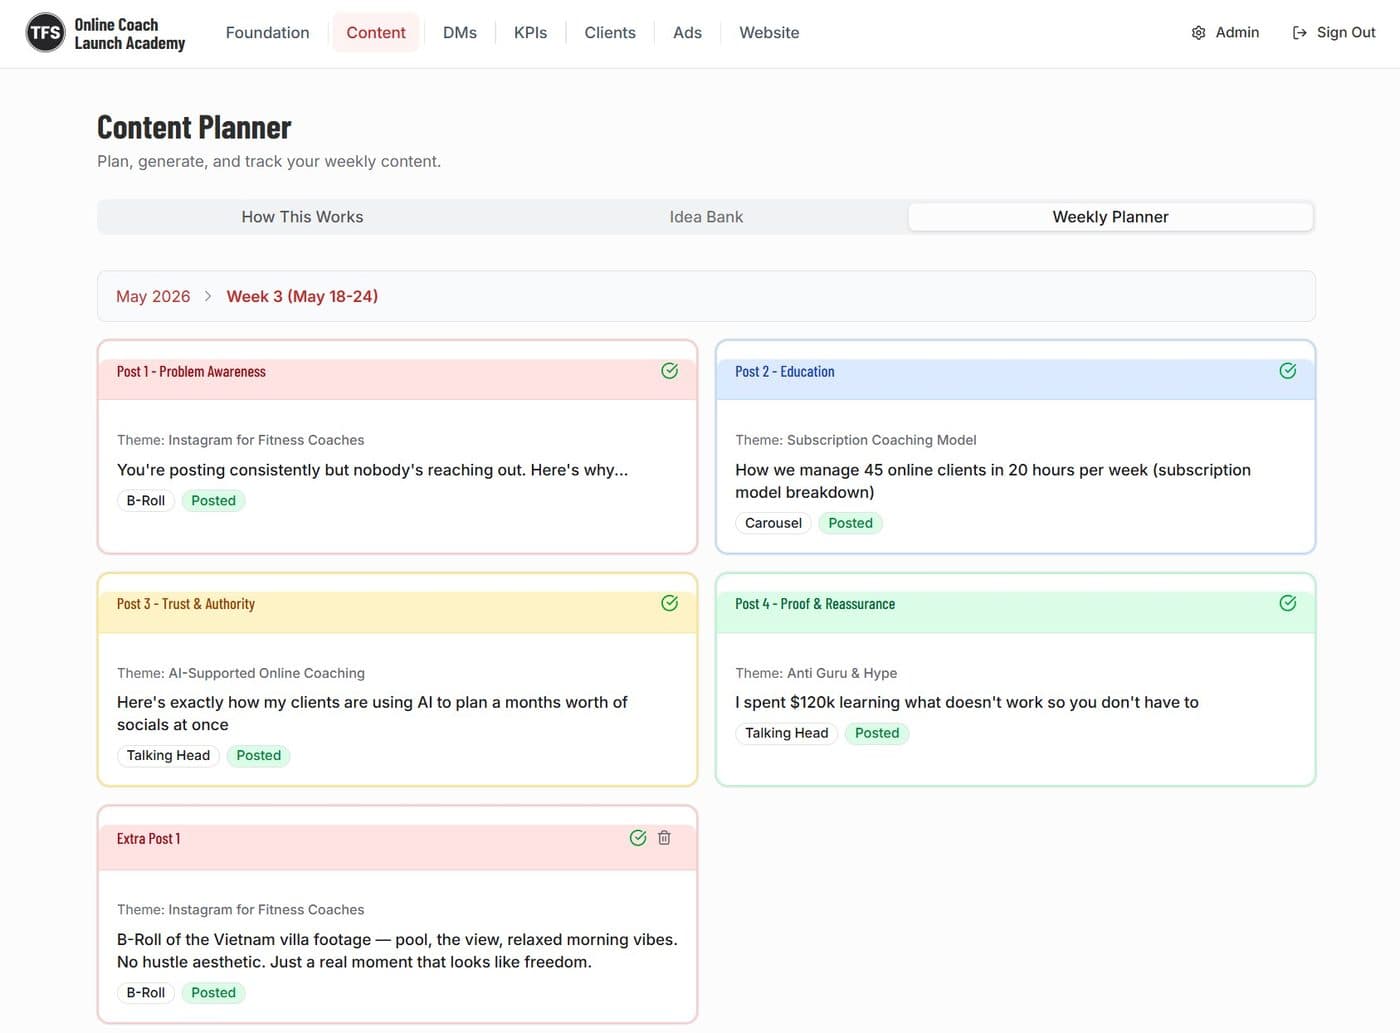Select the Weekly Planner tab
1400x1033 pixels.
(x=1110, y=217)
